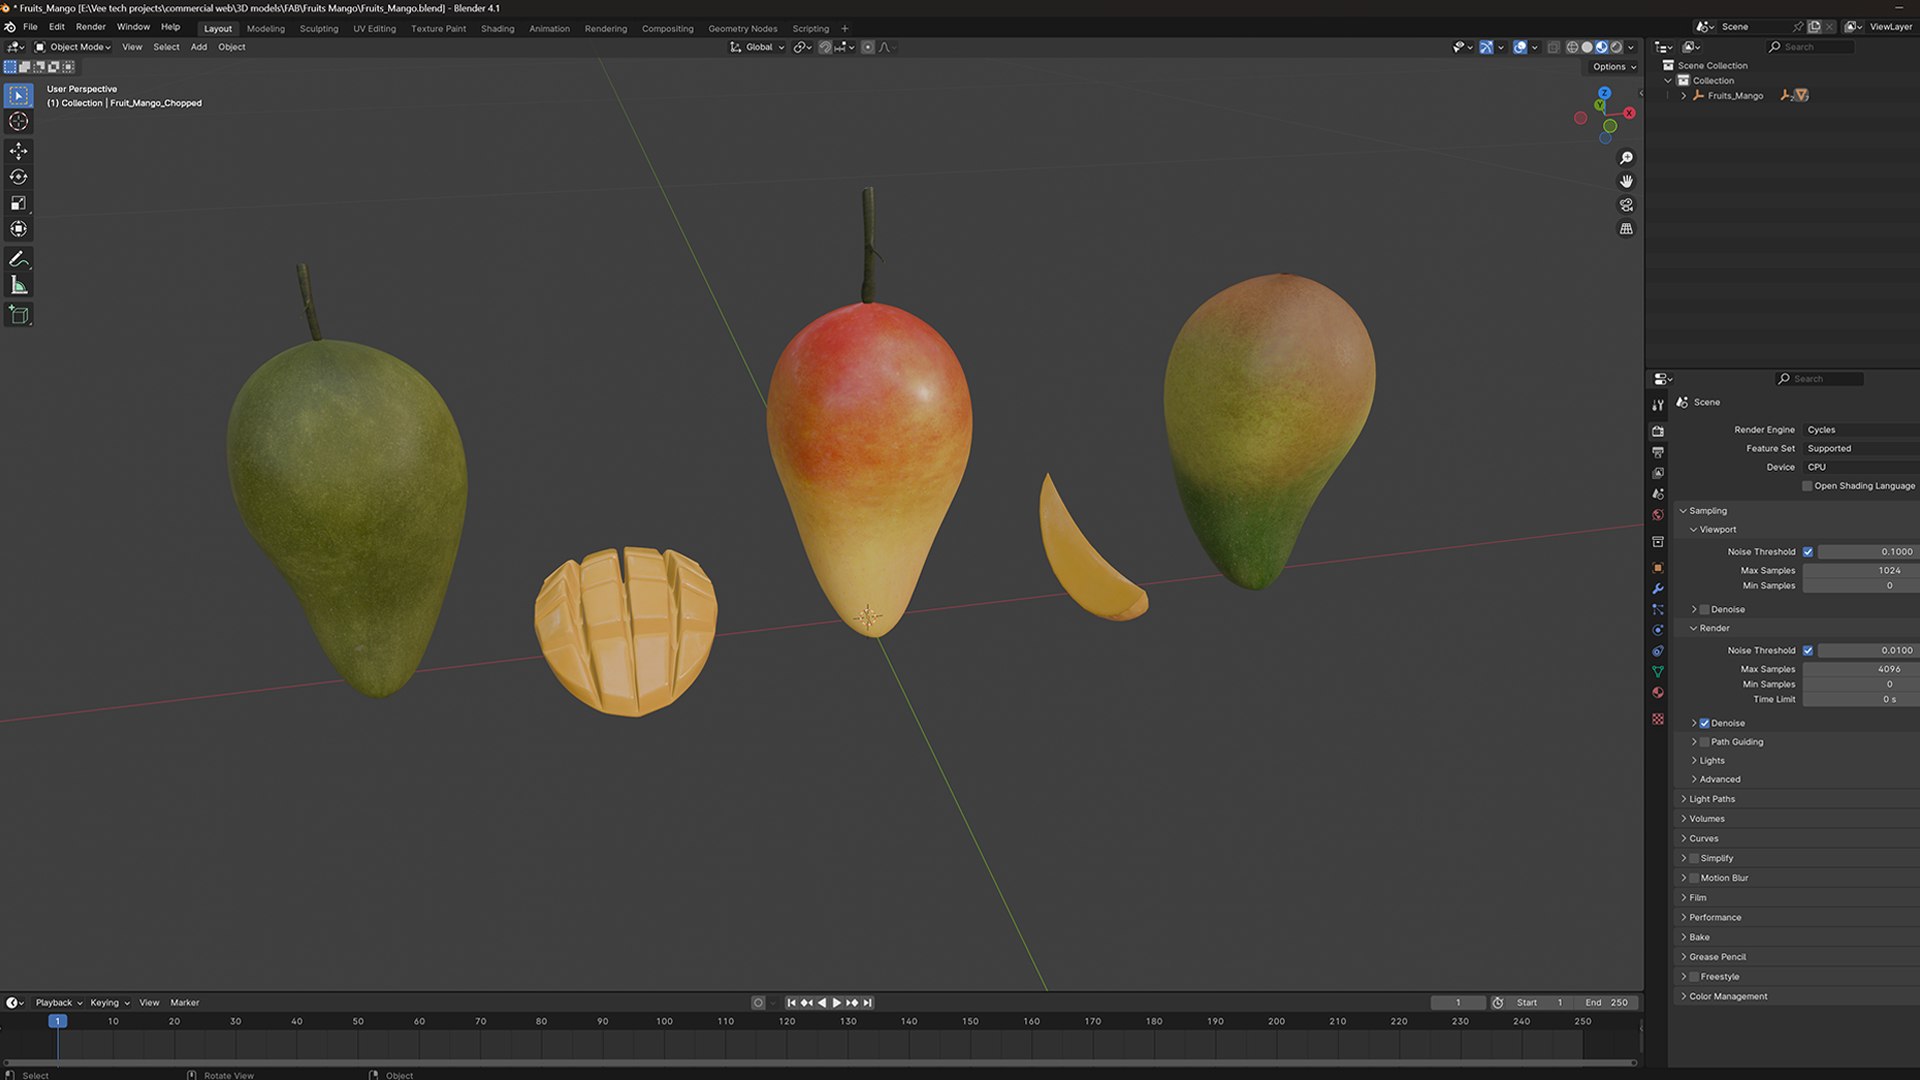
Task: Disable Render Denoise checkbox
Action: pos(1704,723)
